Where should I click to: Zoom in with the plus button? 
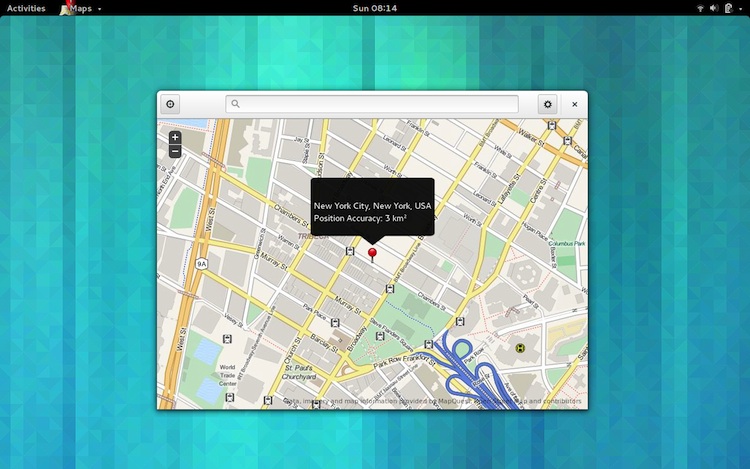coord(175,137)
